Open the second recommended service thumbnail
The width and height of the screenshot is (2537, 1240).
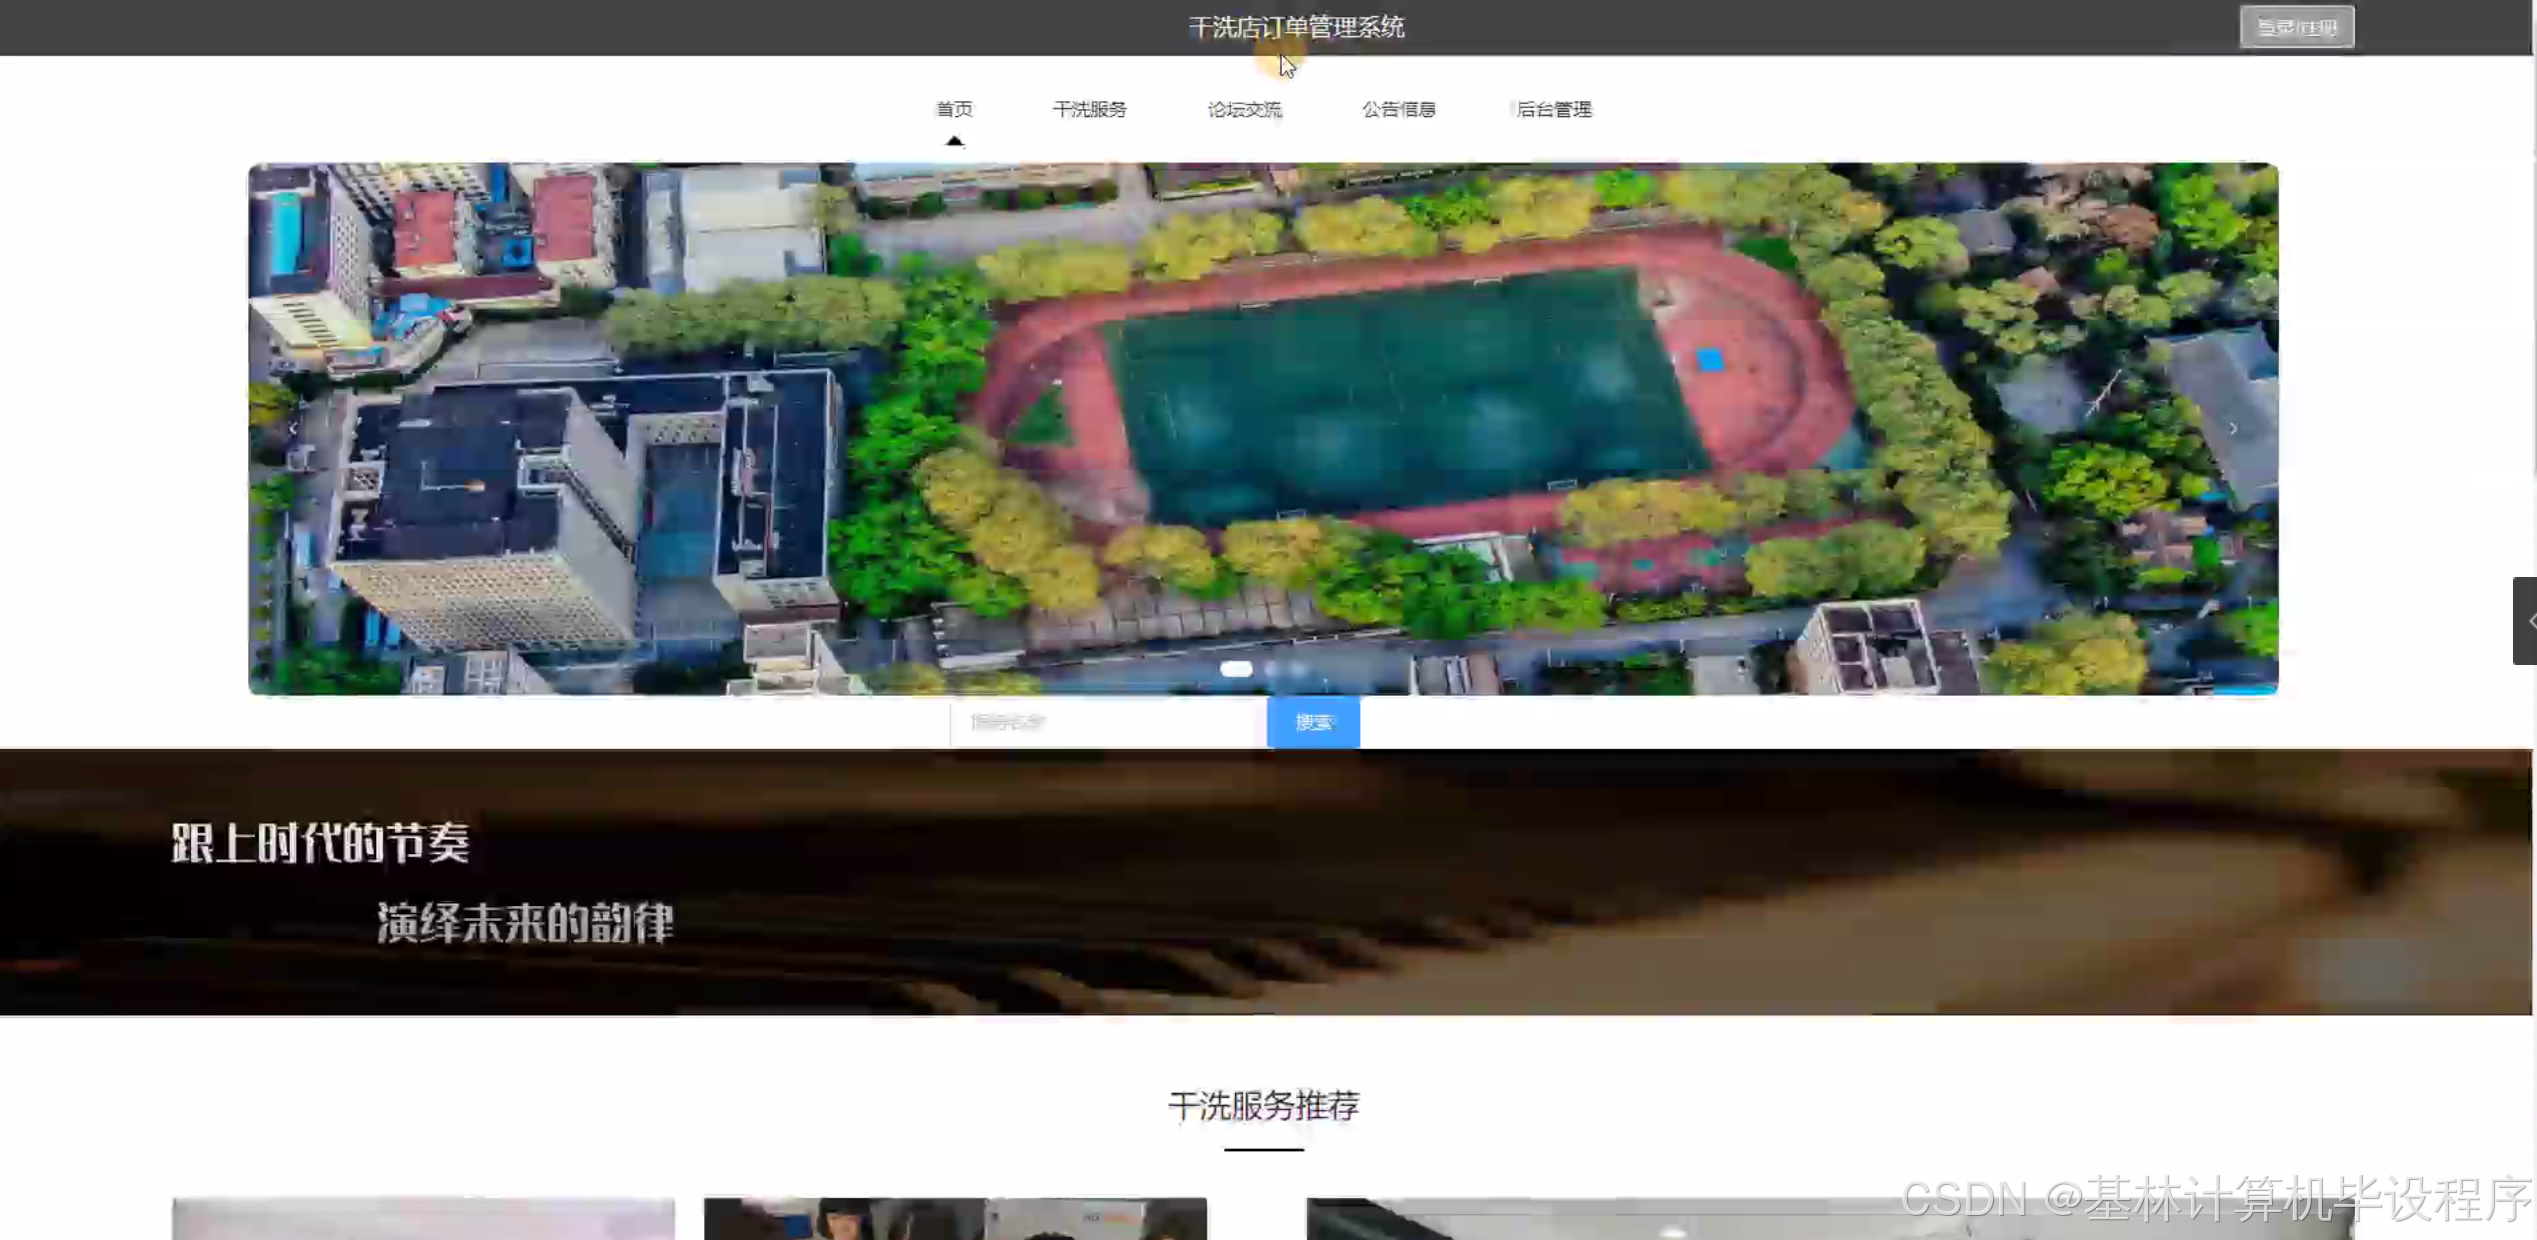pos(955,1218)
